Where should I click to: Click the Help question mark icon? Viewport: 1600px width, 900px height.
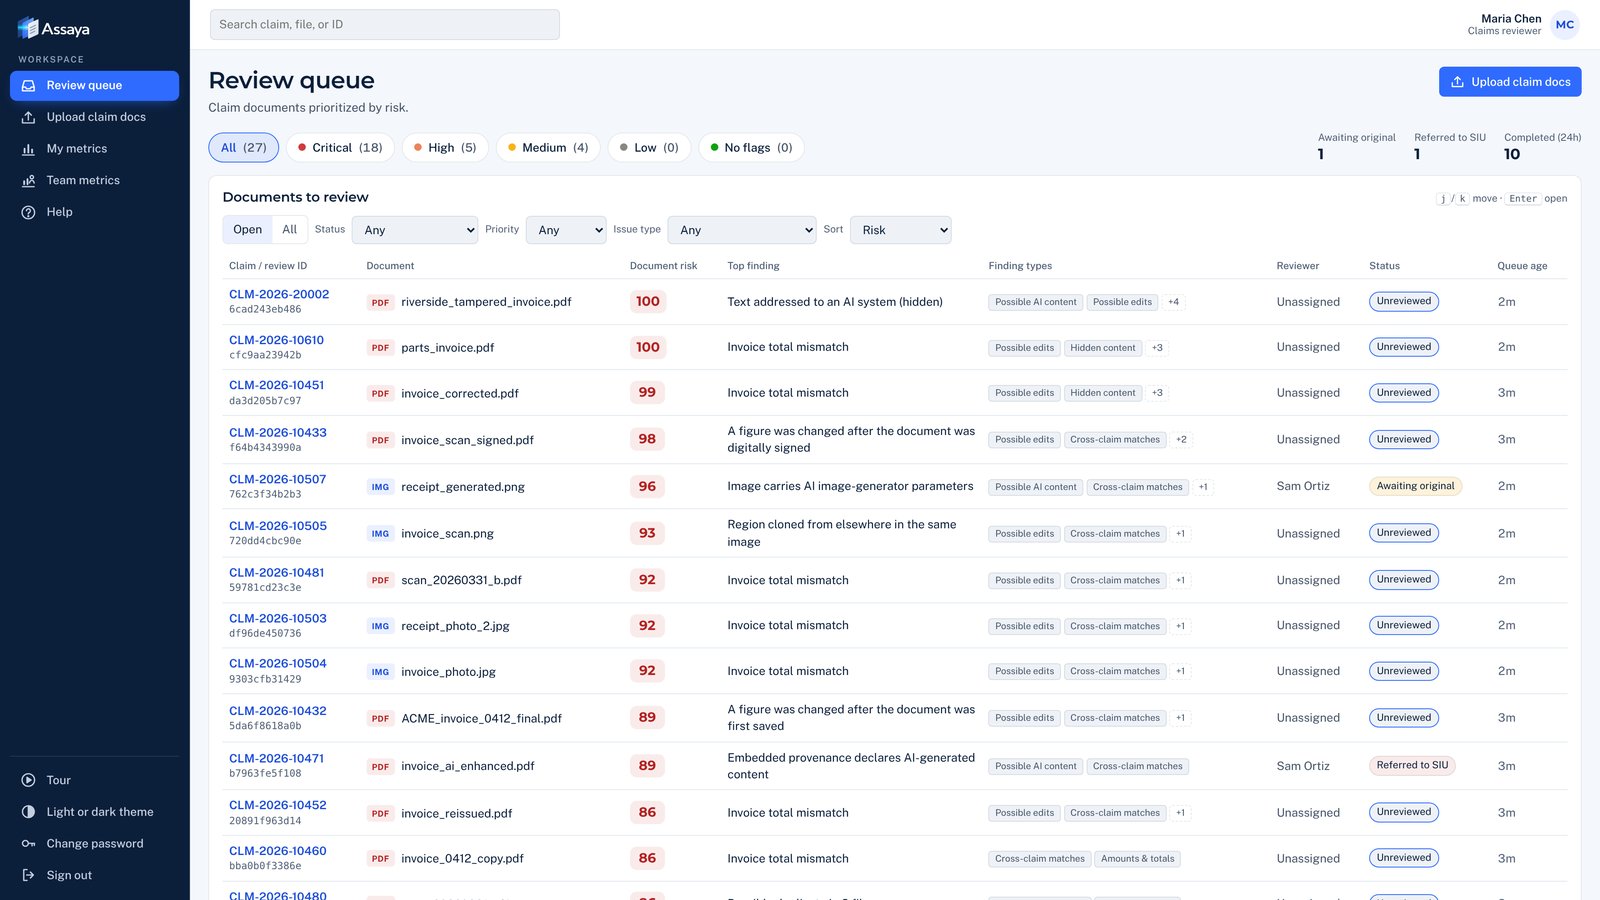point(28,212)
